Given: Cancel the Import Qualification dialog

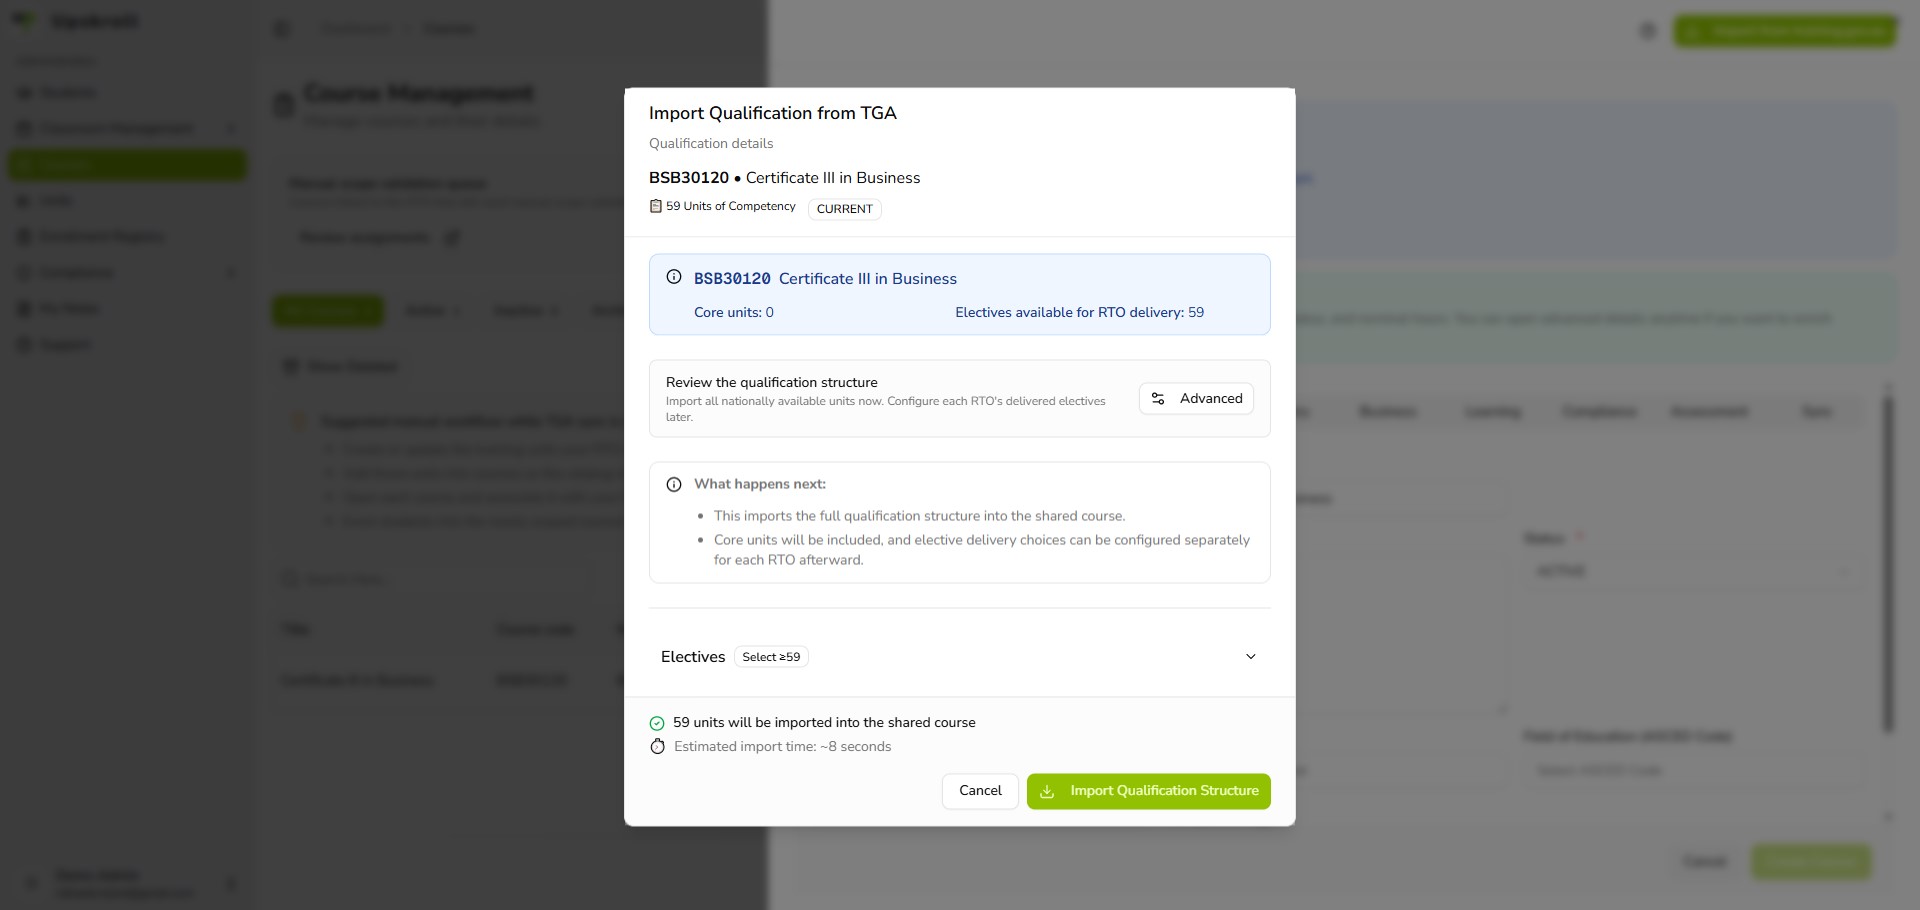Looking at the screenshot, I should pyautogui.click(x=980, y=791).
